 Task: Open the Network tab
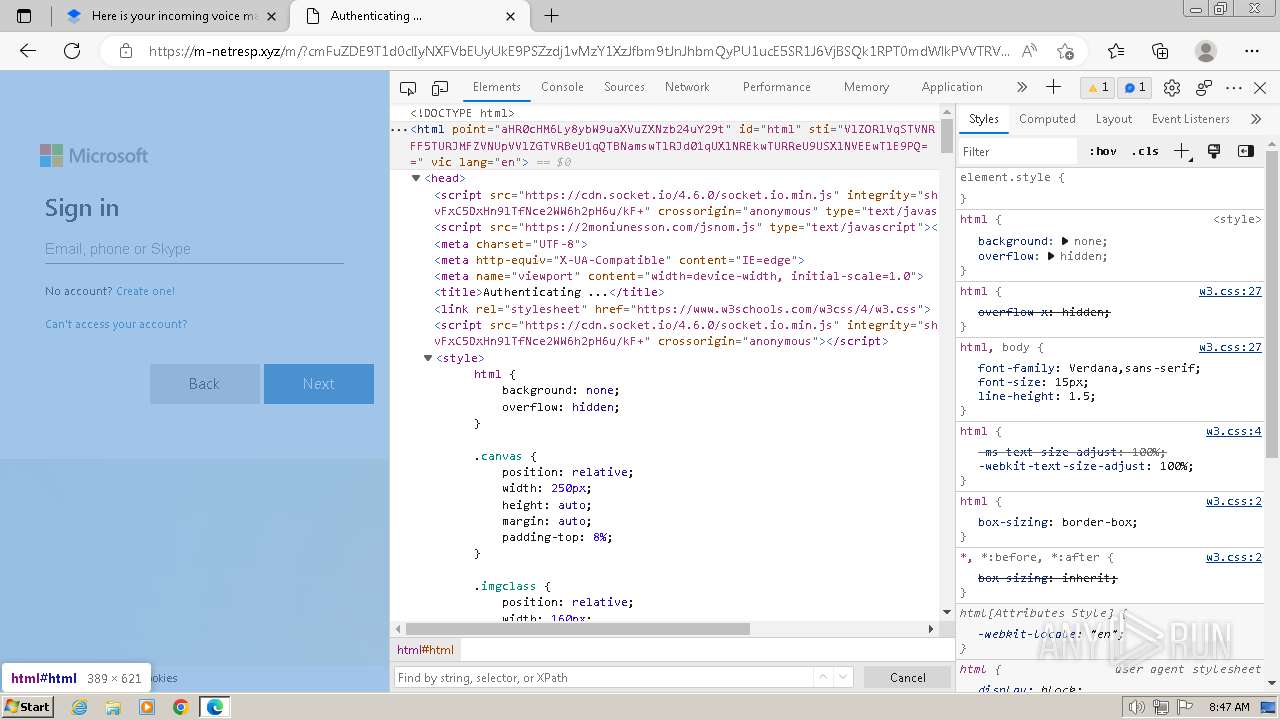[687, 87]
